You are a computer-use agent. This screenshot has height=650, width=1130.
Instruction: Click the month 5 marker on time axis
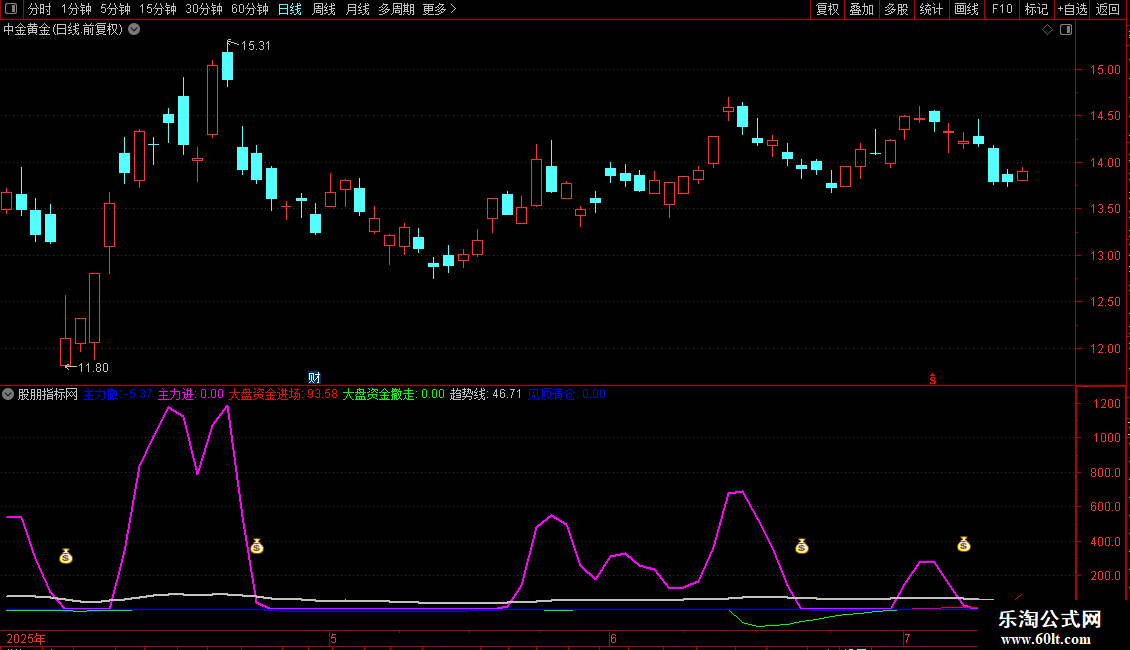[333, 638]
